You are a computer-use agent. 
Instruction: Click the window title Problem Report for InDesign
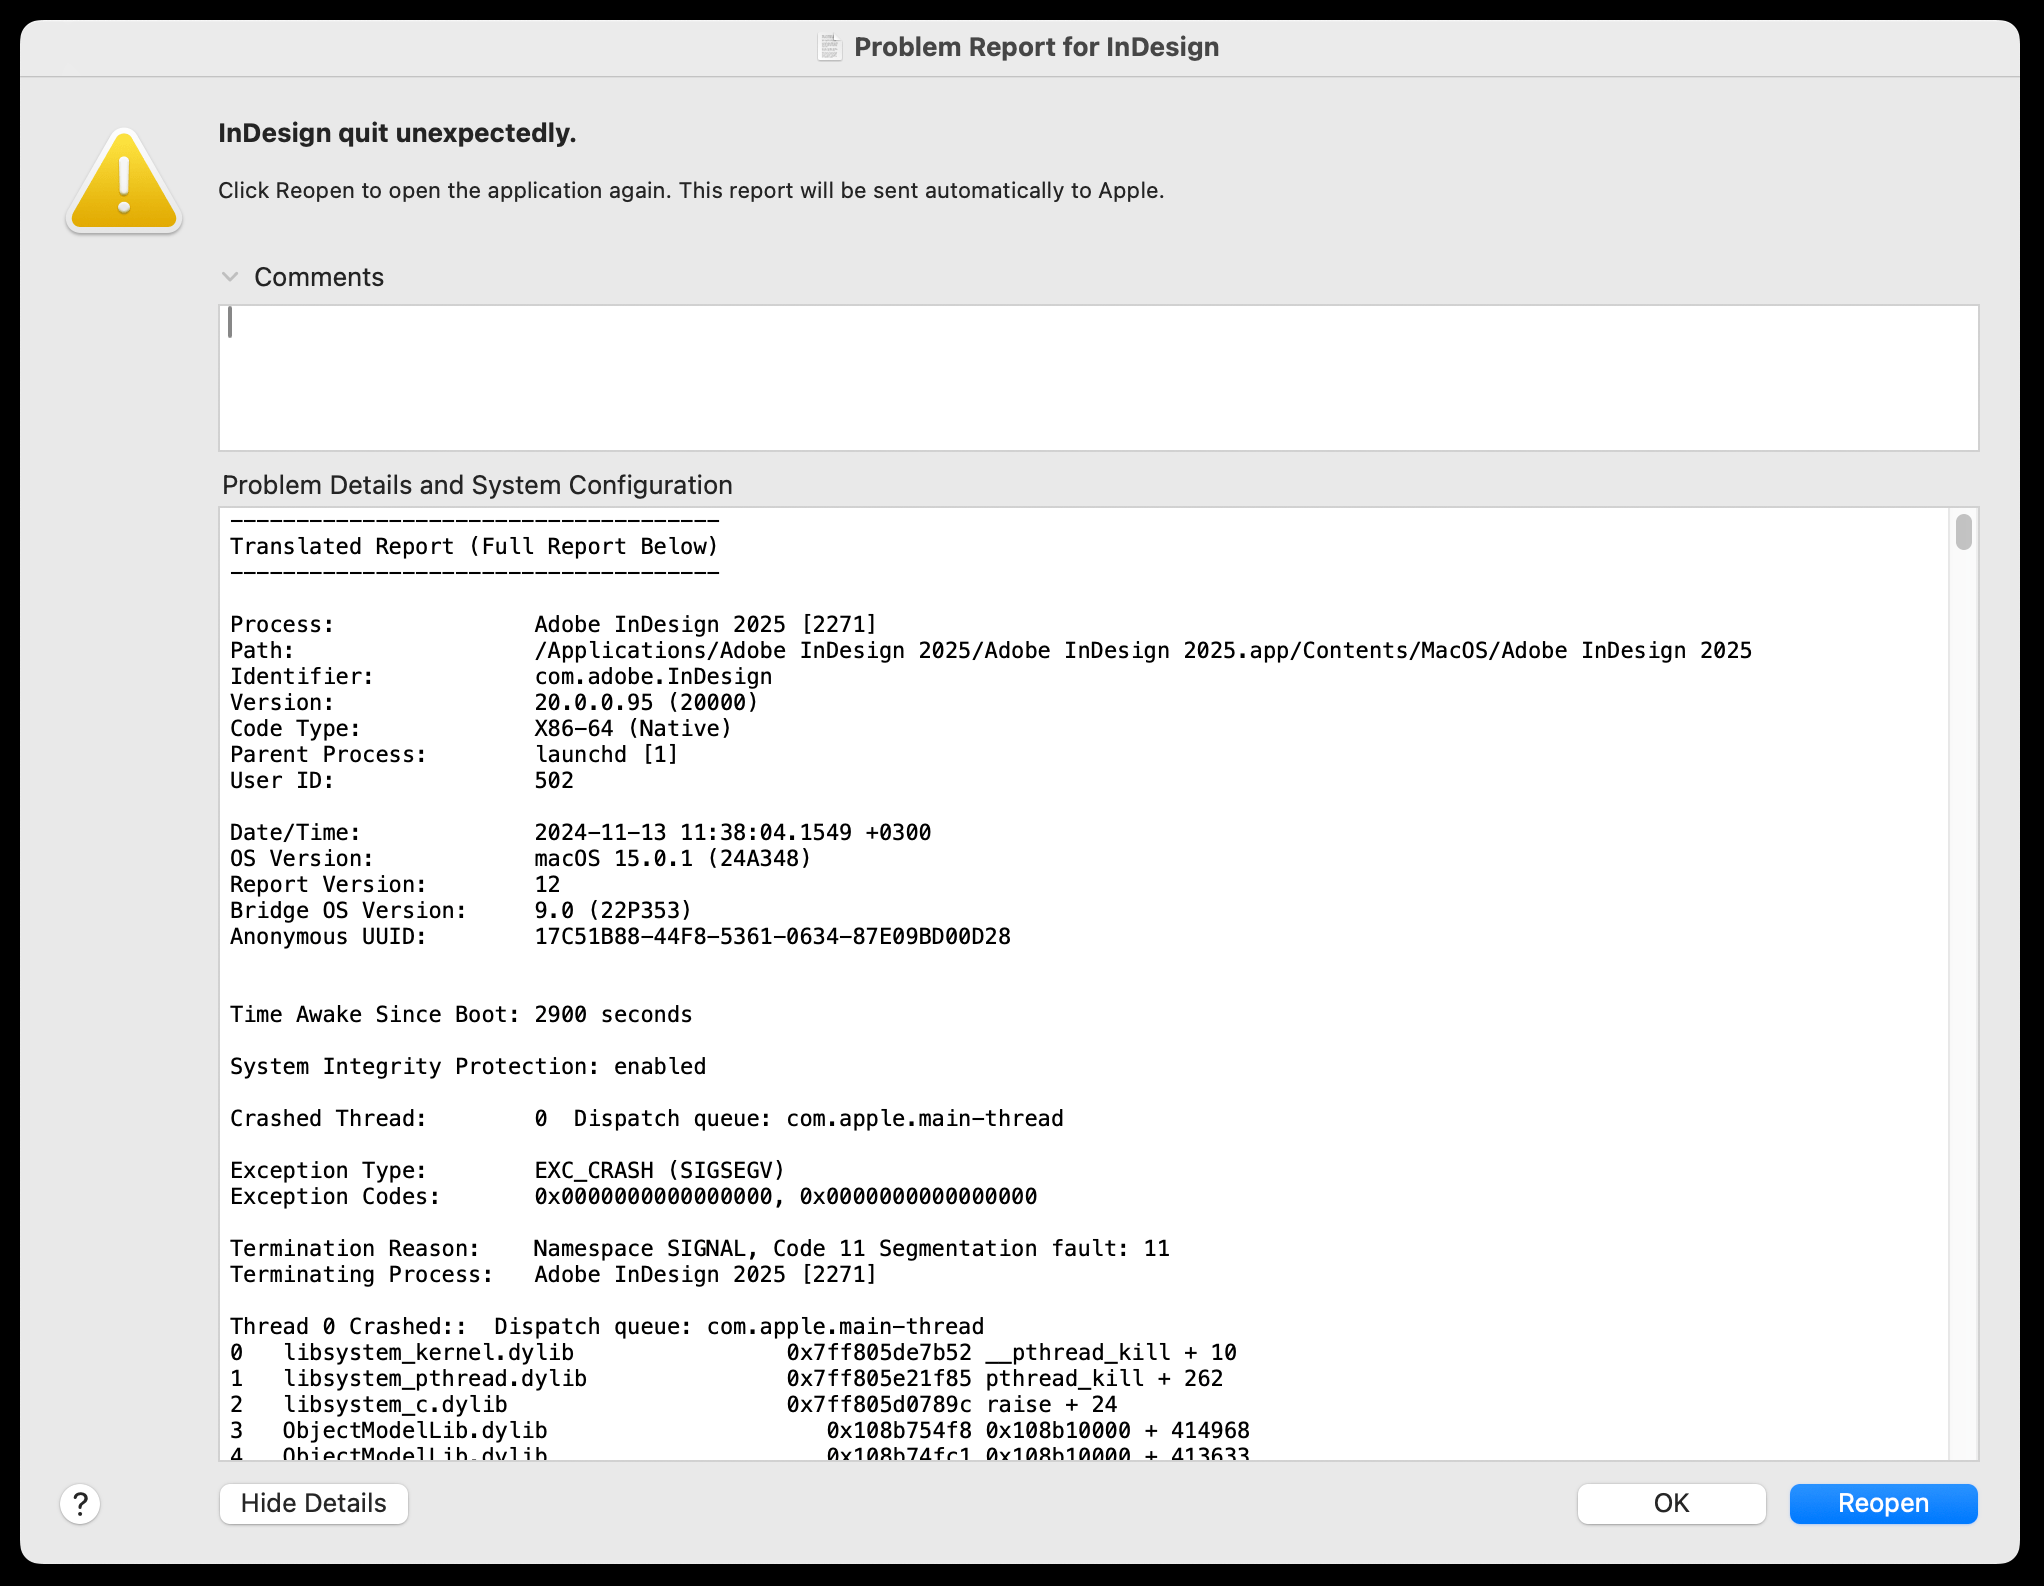click(x=1035, y=46)
